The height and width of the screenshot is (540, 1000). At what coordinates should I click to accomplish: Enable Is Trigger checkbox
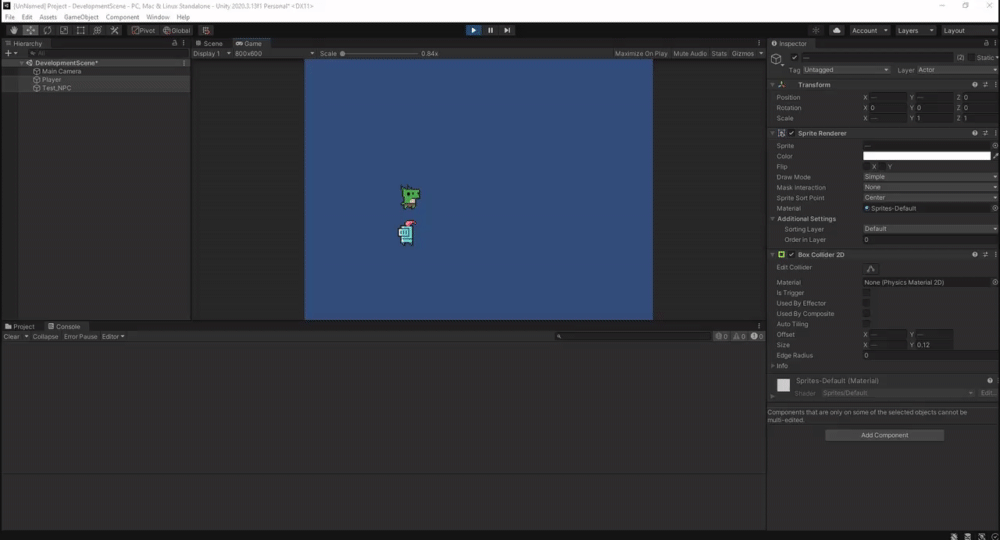[x=866, y=293]
